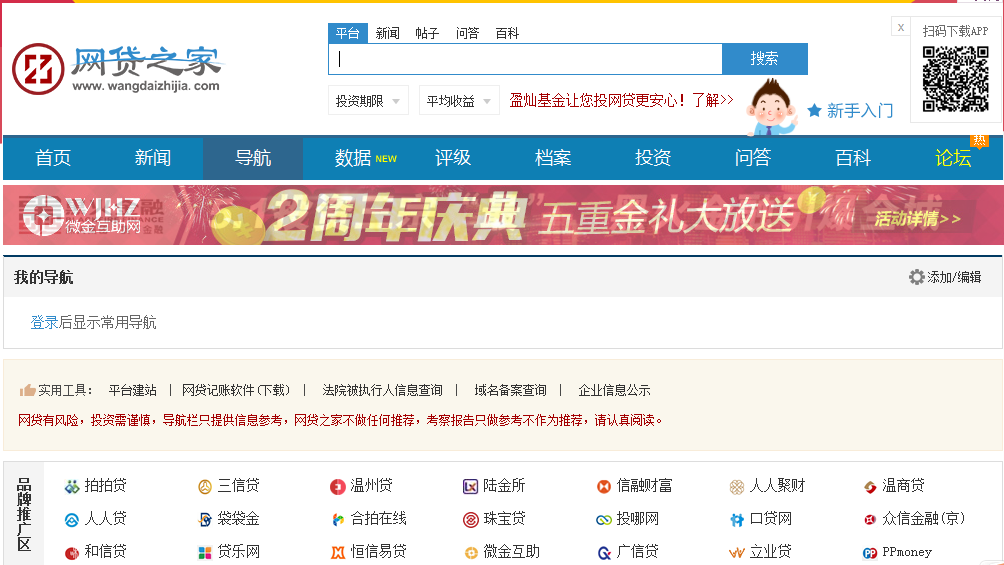1004x565 pixels.
Task: Open 投资 in the navigation bar
Action: pos(652,158)
